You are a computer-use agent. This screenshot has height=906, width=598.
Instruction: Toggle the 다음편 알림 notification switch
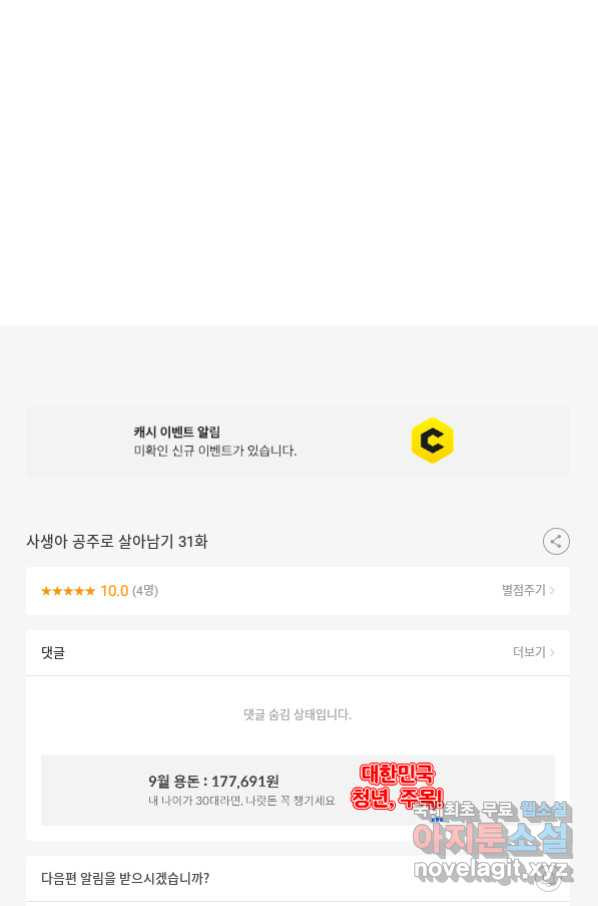[547, 879]
